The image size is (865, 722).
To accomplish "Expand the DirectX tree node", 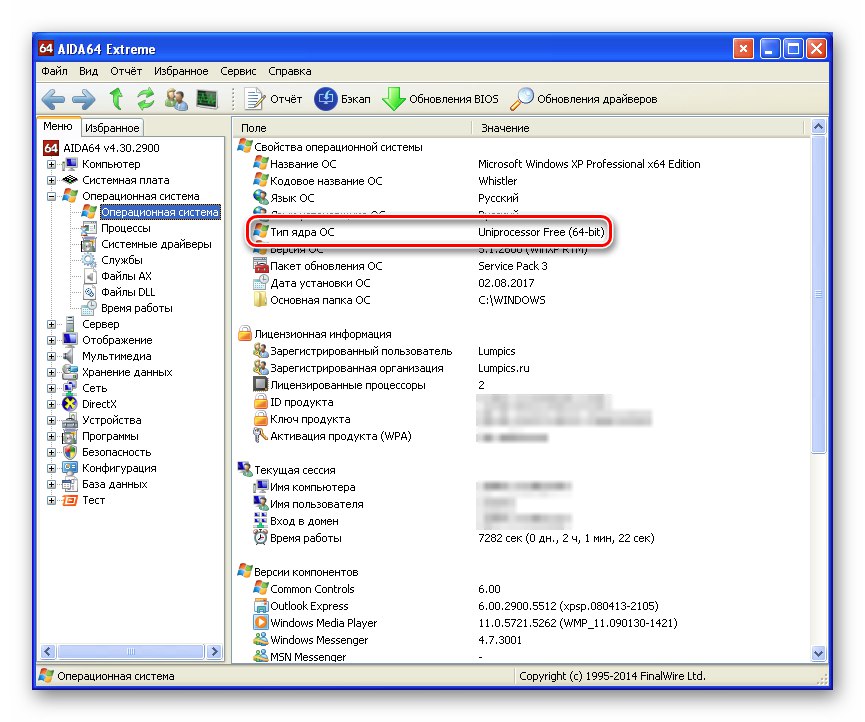I will [51, 404].
